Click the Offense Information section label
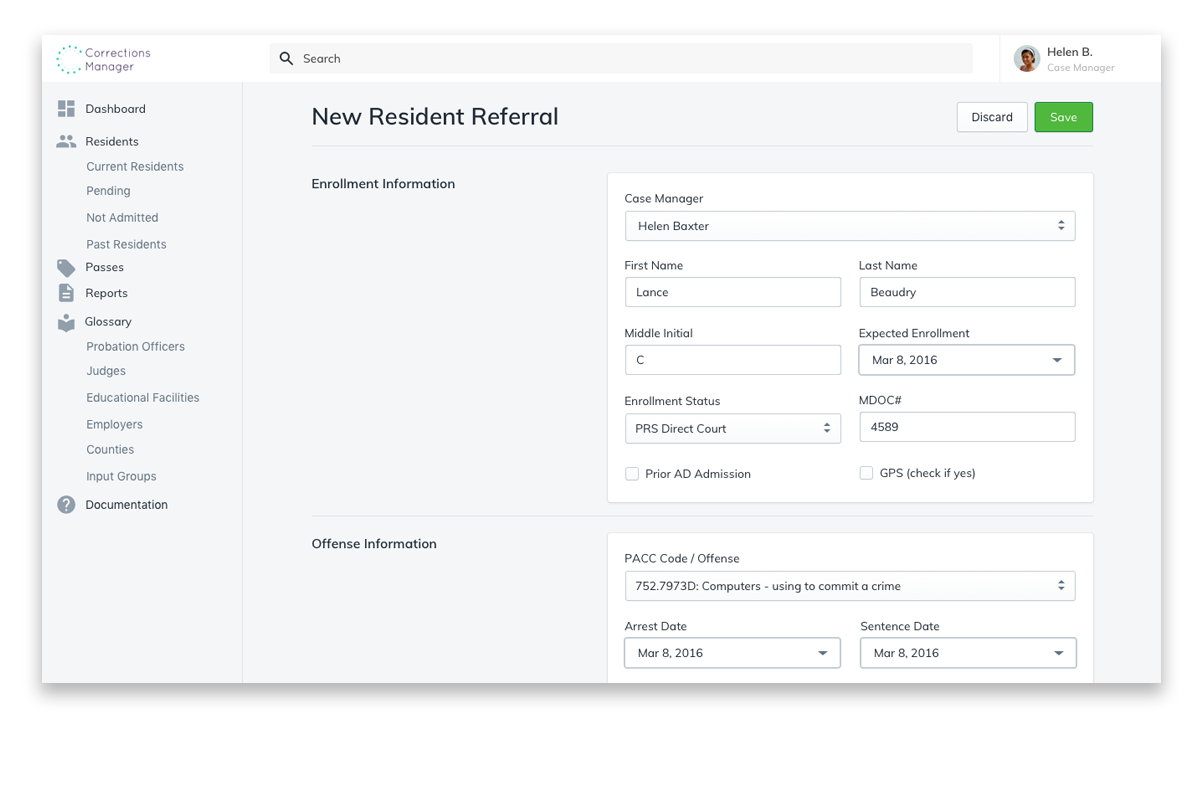The height and width of the screenshot is (800, 1200). pos(374,544)
